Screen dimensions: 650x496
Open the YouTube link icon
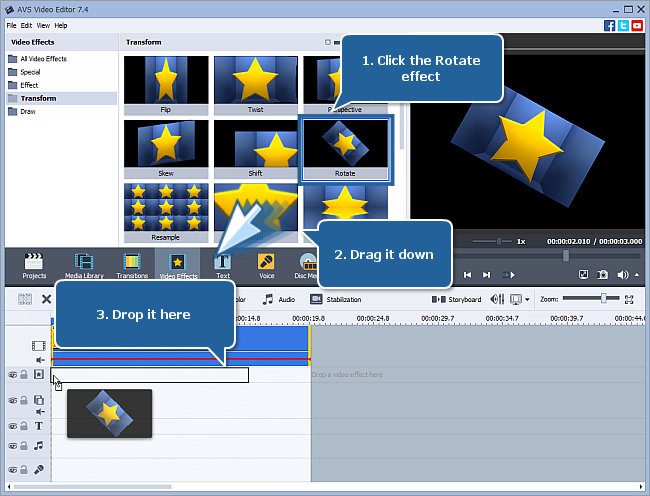[637, 26]
